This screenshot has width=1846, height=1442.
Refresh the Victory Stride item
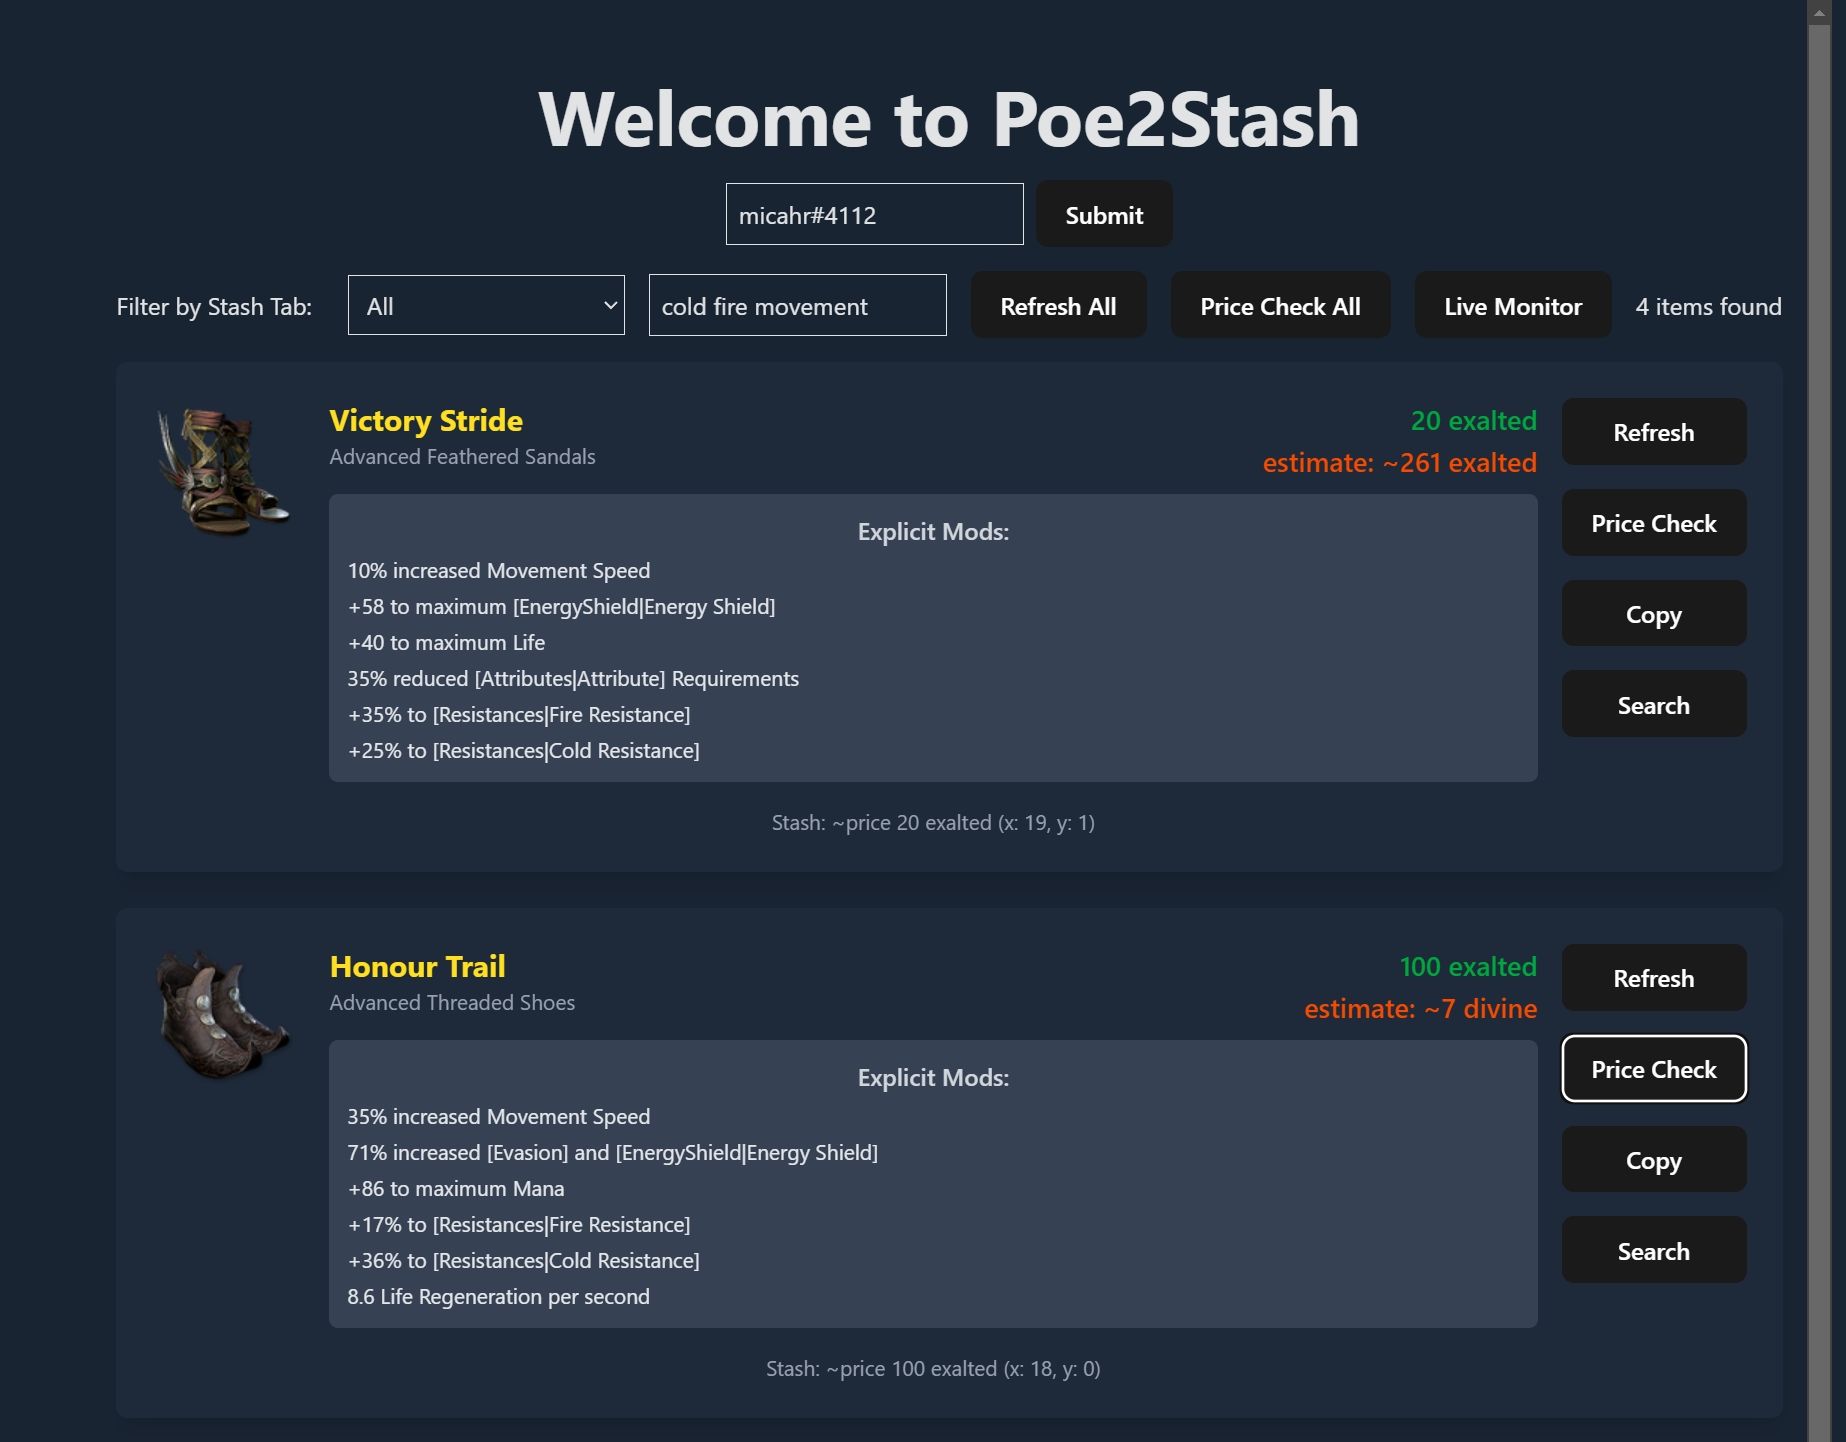point(1653,432)
